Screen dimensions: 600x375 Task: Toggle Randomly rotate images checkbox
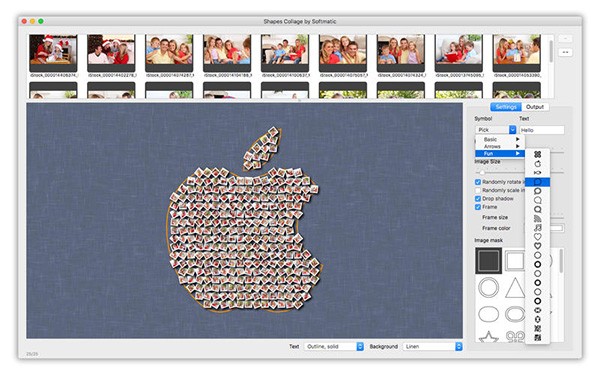point(478,182)
